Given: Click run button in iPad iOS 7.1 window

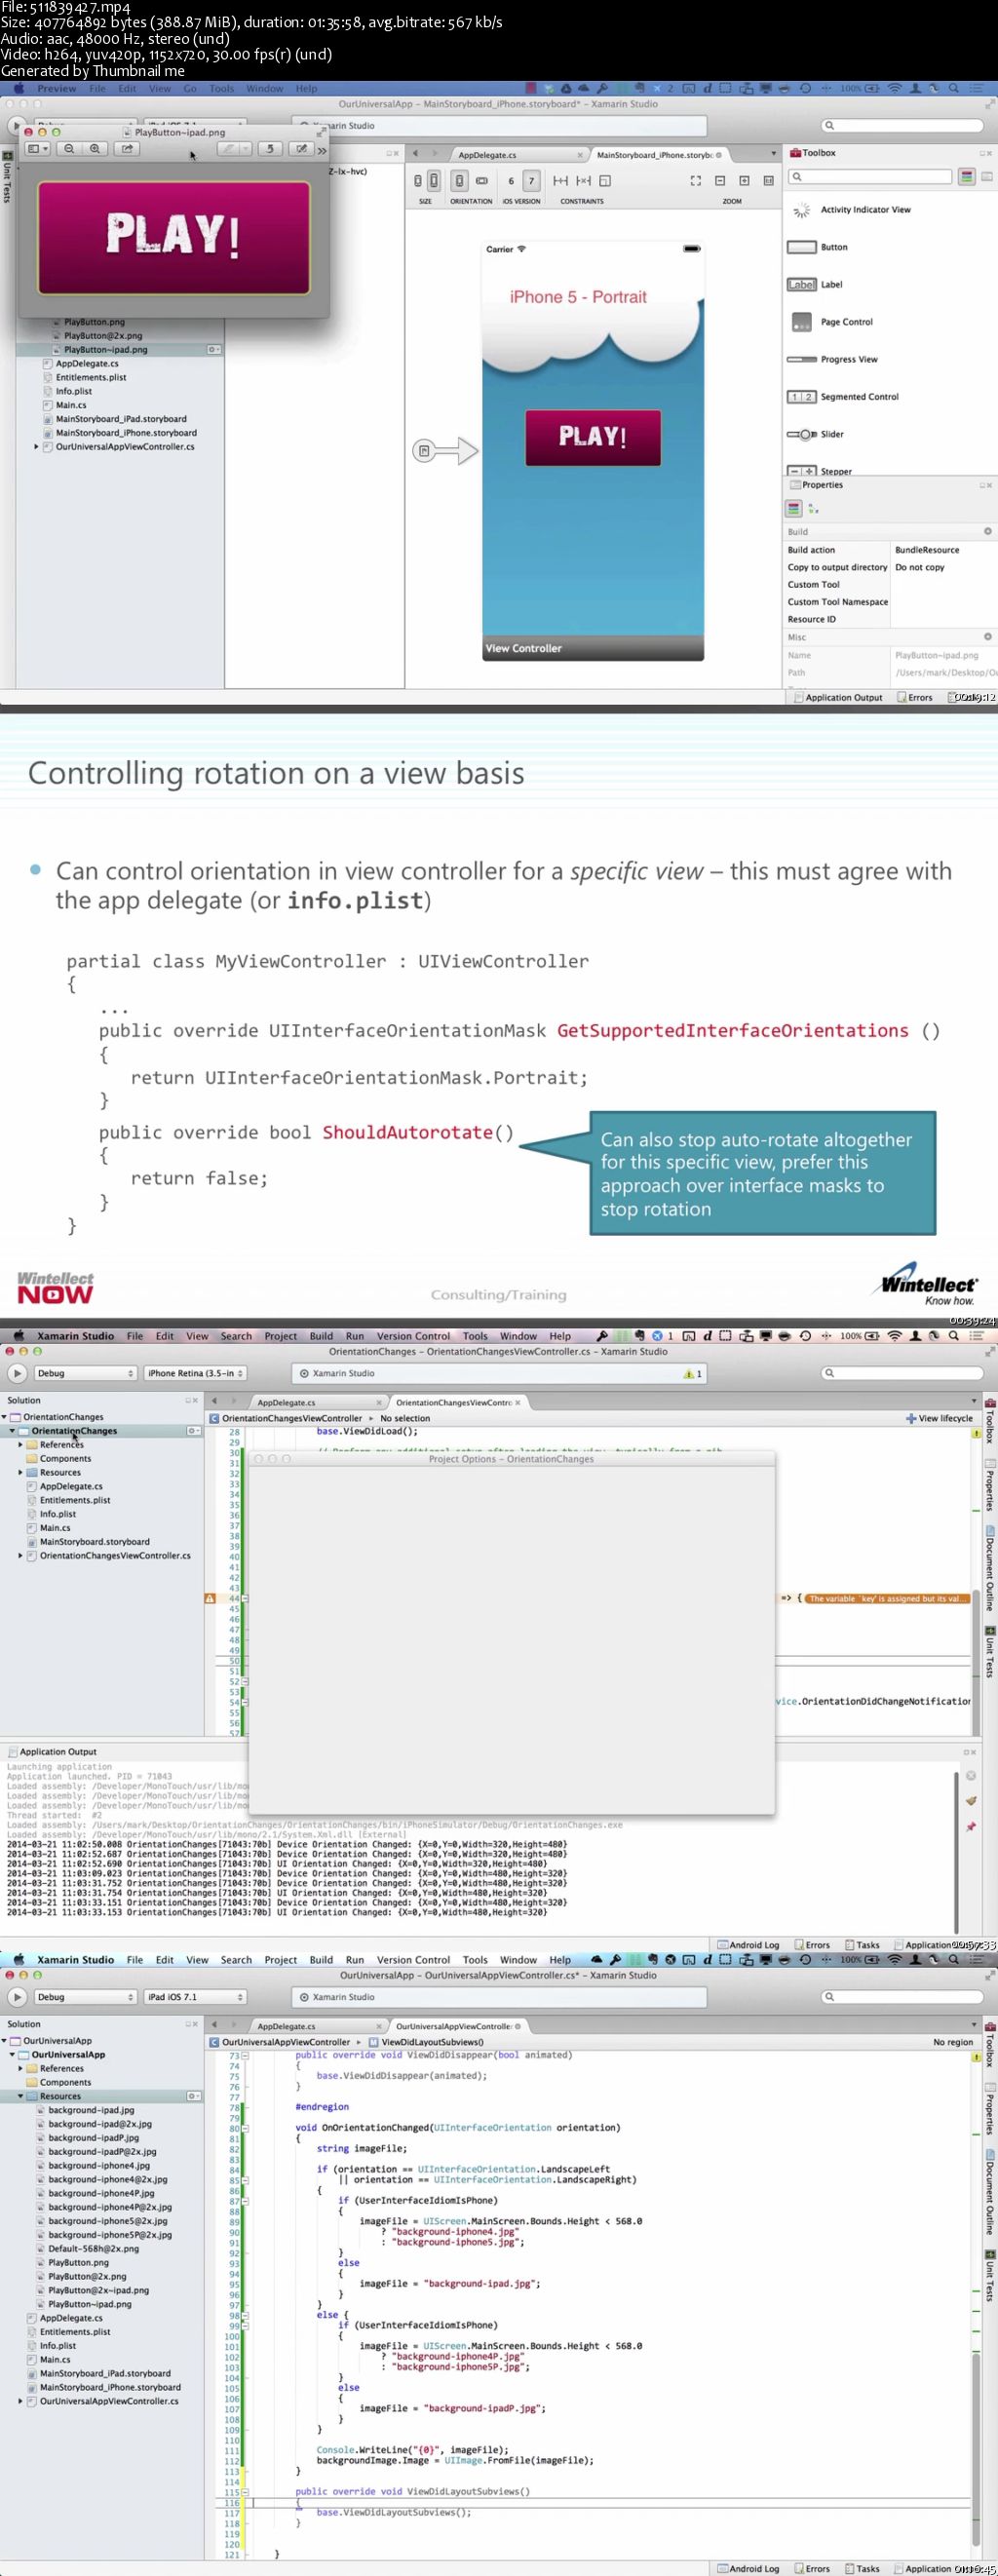Looking at the screenshot, I should tap(17, 1997).
